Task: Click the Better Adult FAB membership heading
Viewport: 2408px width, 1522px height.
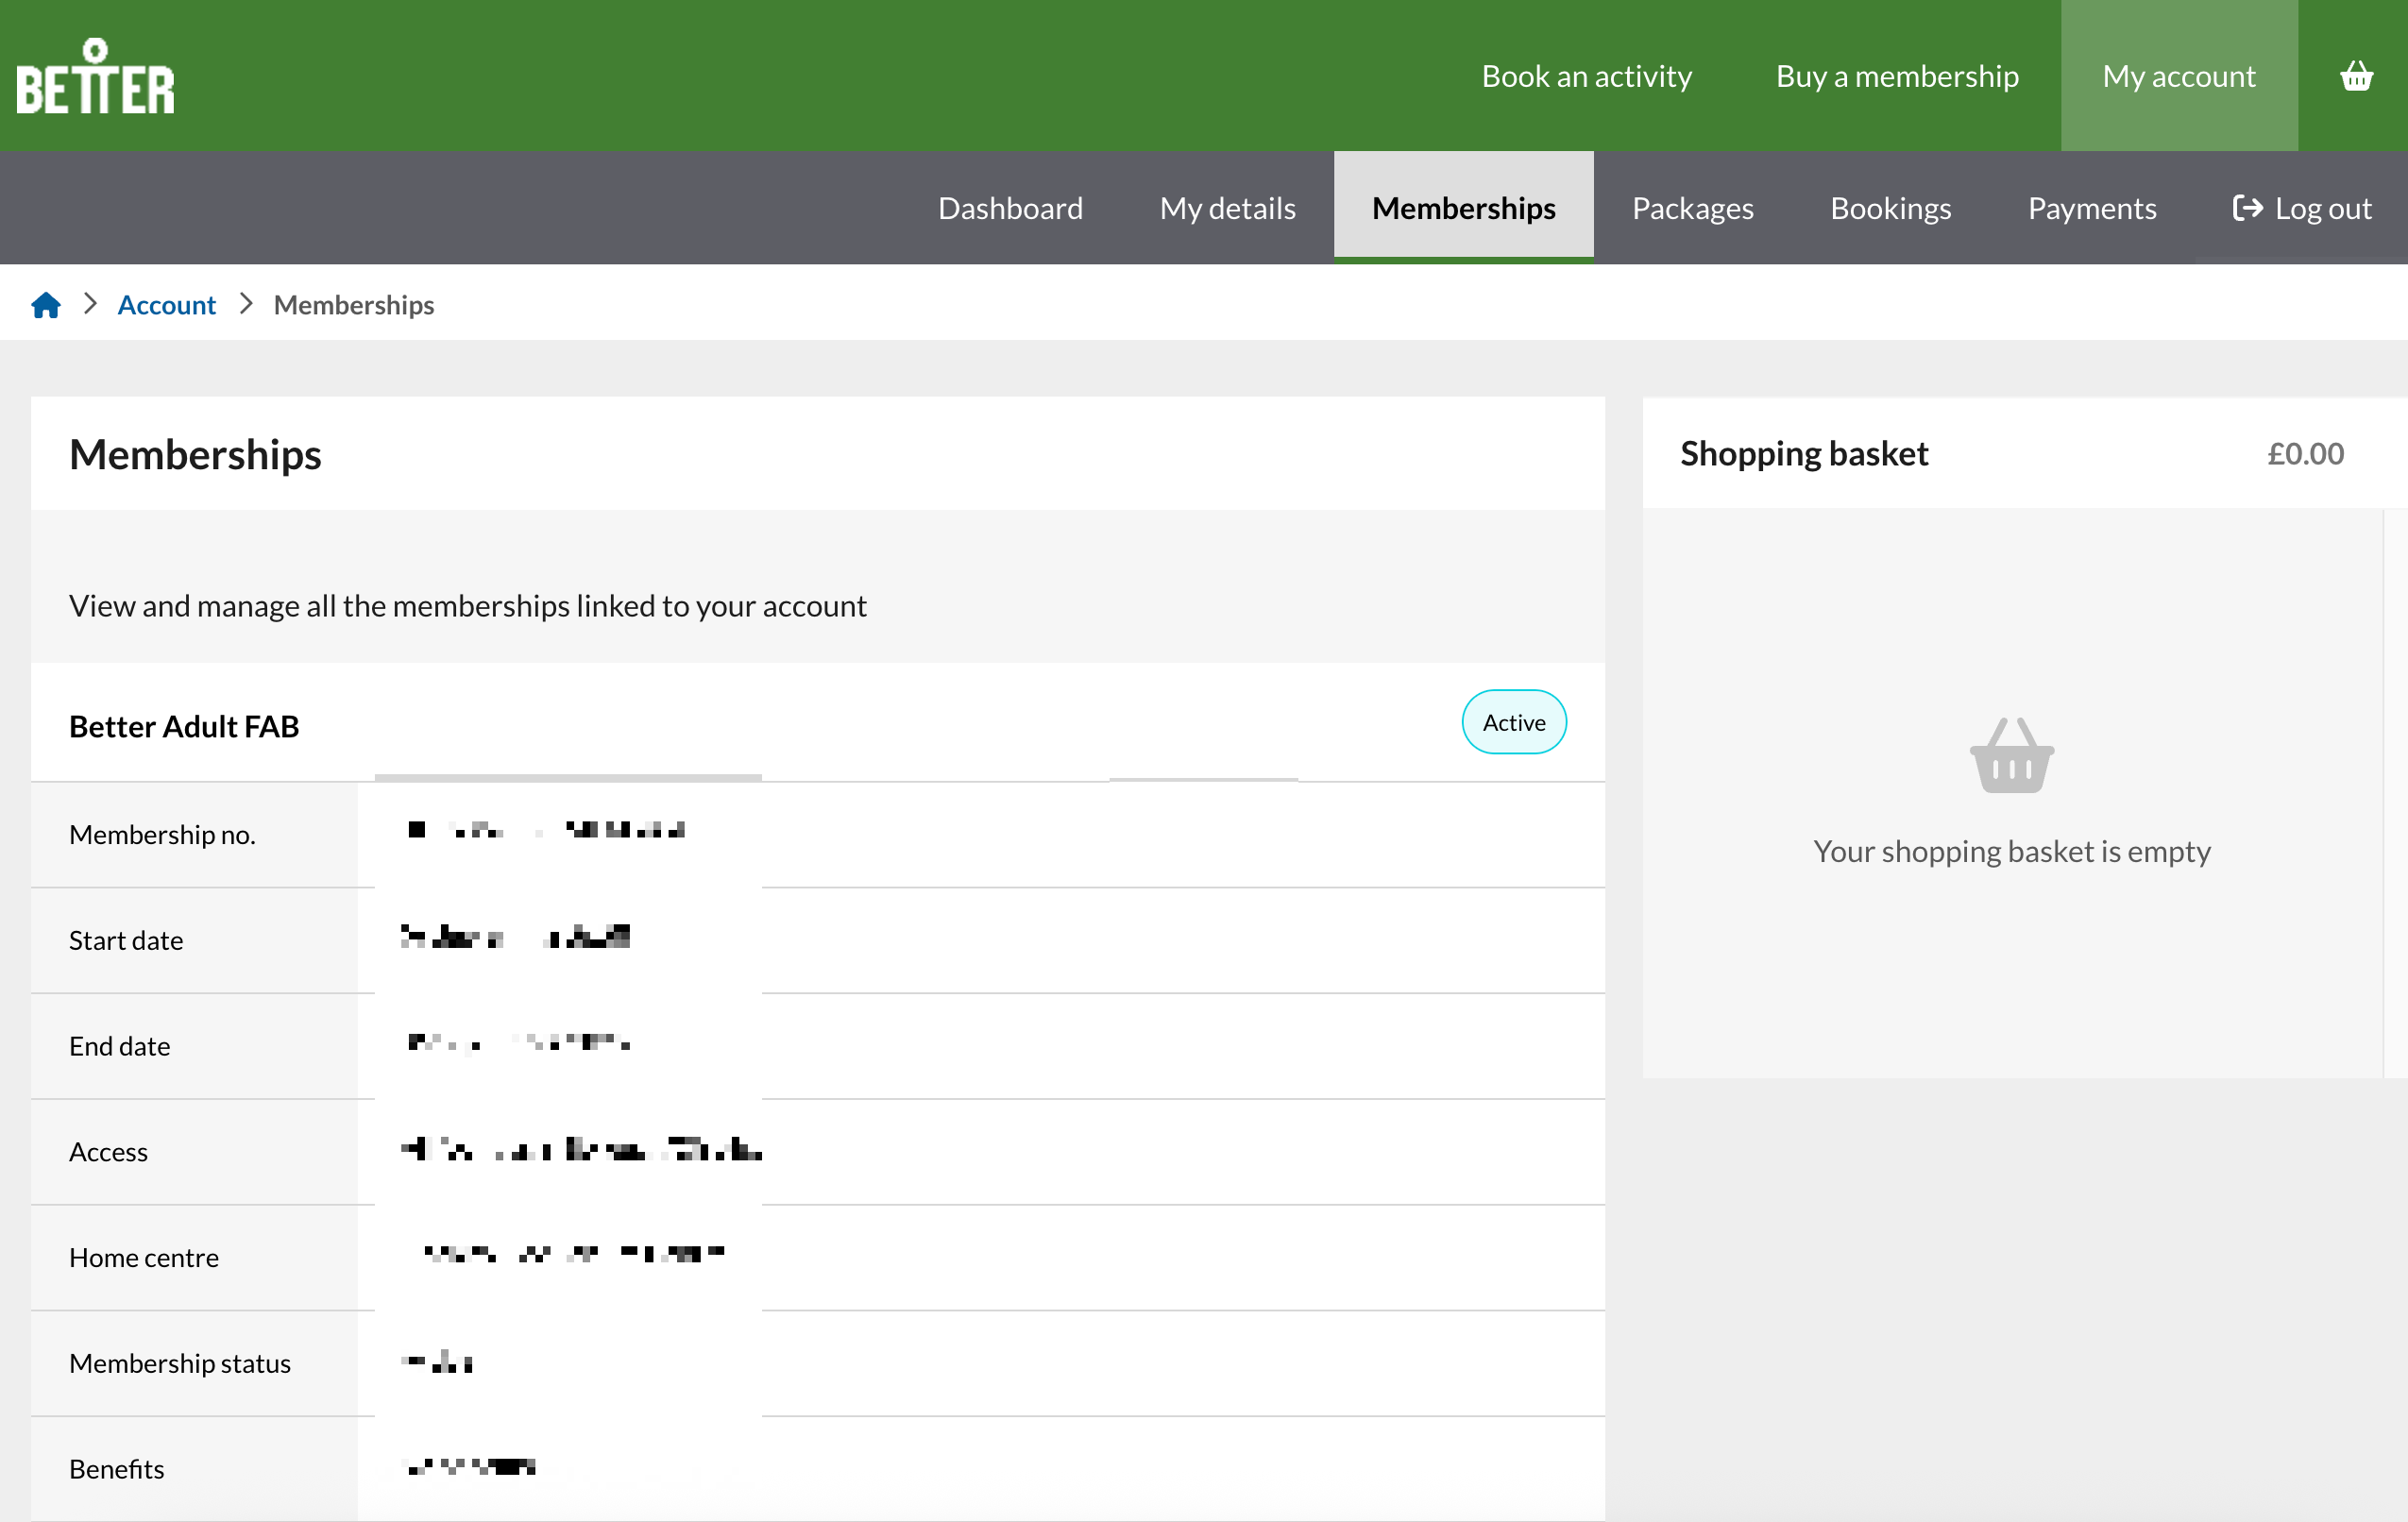Action: [x=184, y=726]
